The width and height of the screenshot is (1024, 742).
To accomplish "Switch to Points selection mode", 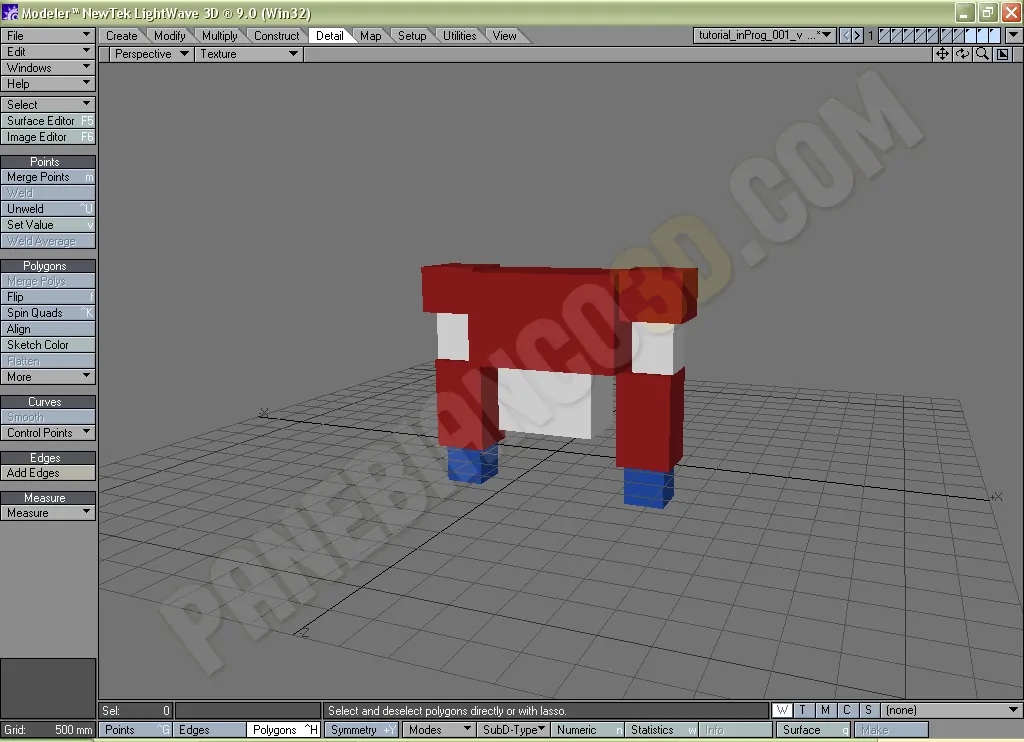I will click(x=135, y=730).
